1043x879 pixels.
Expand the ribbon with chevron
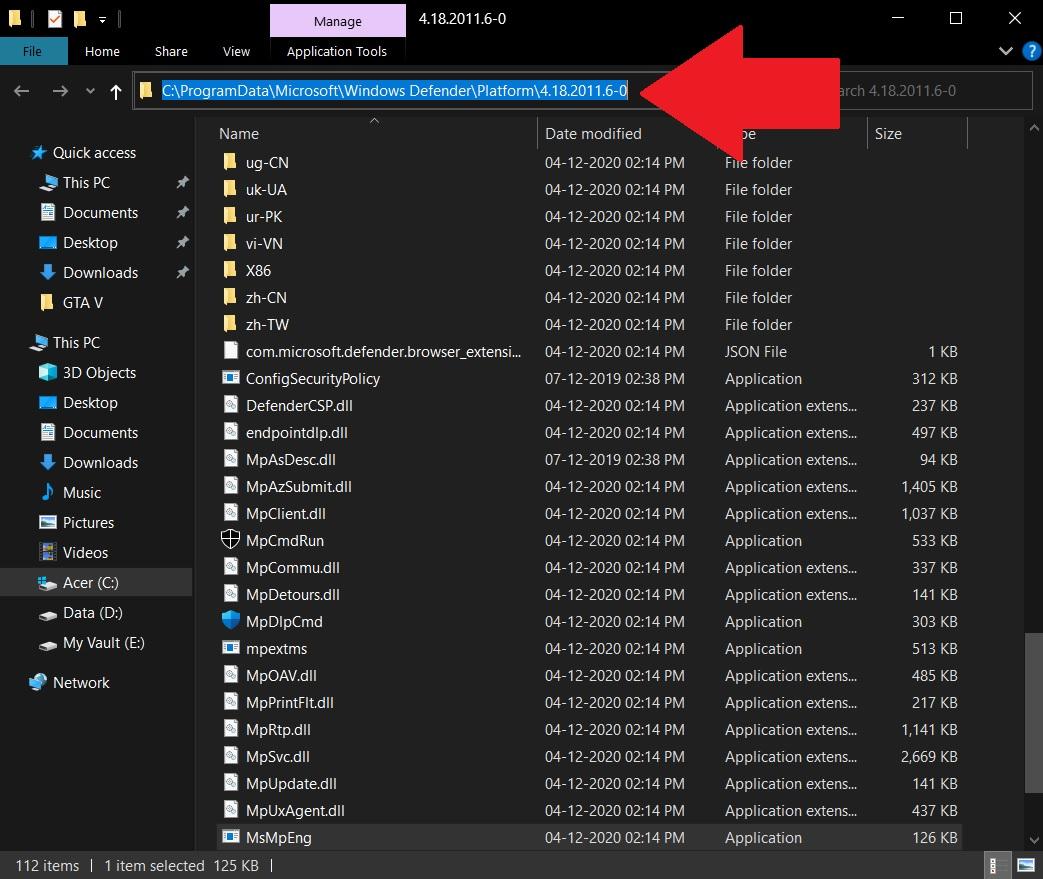(x=1006, y=51)
